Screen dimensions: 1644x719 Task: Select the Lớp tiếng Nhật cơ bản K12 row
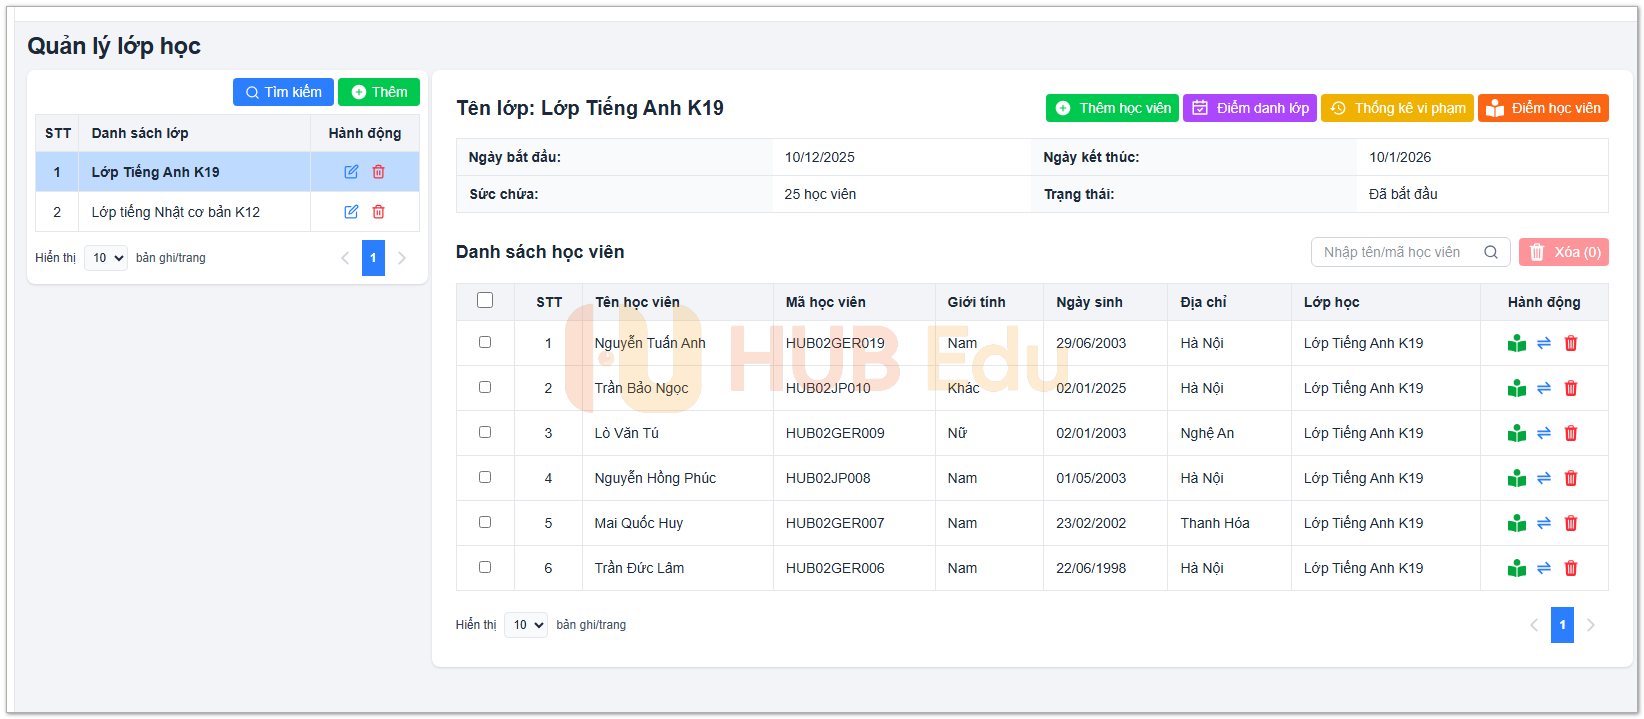(x=227, y=212)
